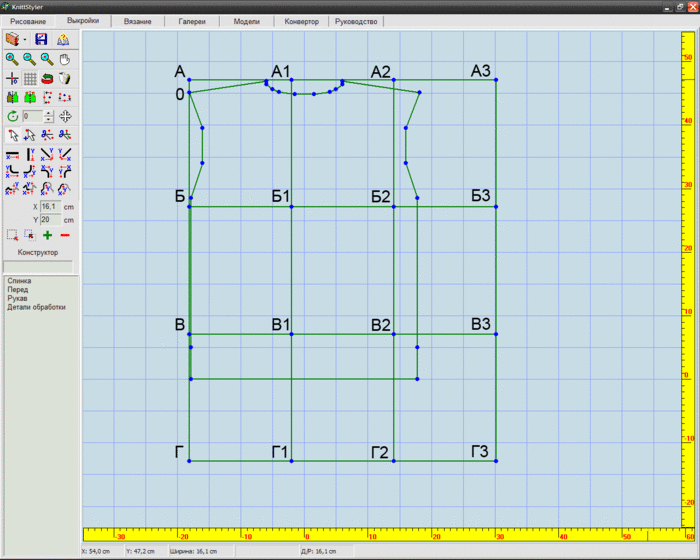Switch to the Выкройки tab

coord(83,21)
